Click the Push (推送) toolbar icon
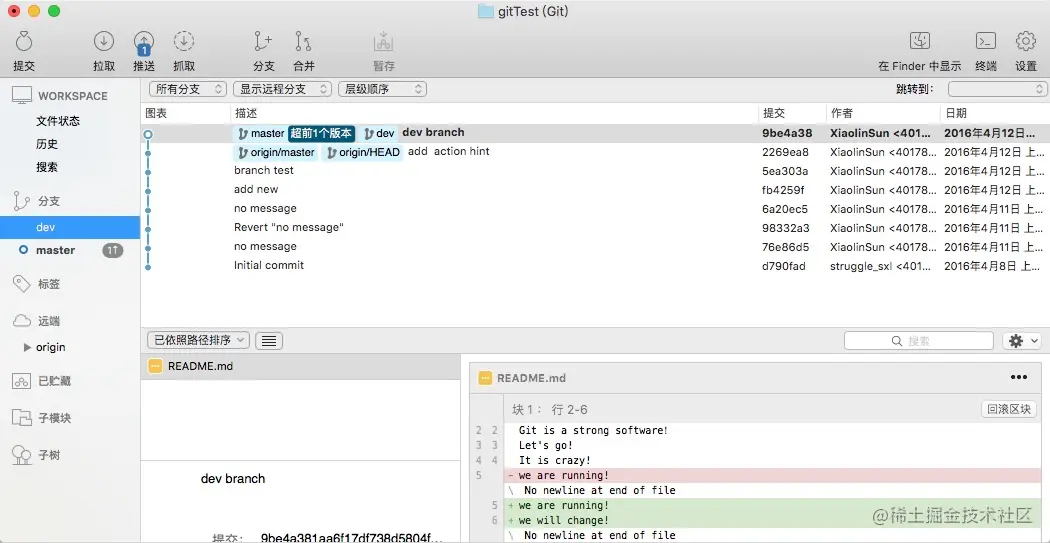1050x543 pixels. click(144, 43)
